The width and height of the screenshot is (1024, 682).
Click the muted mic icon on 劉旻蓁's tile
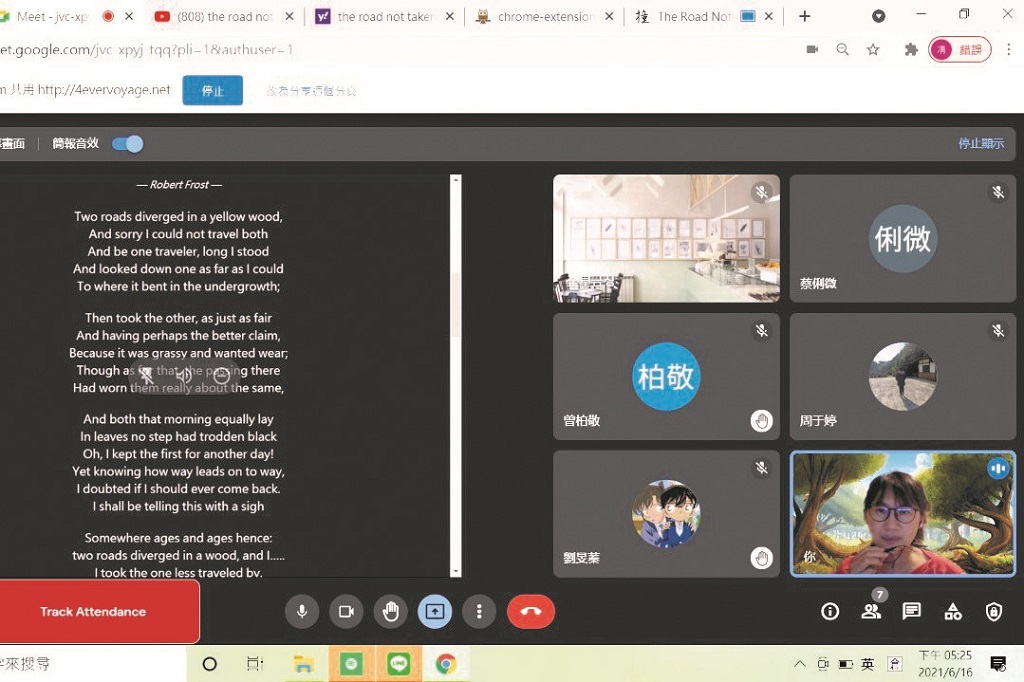(761, 468)
